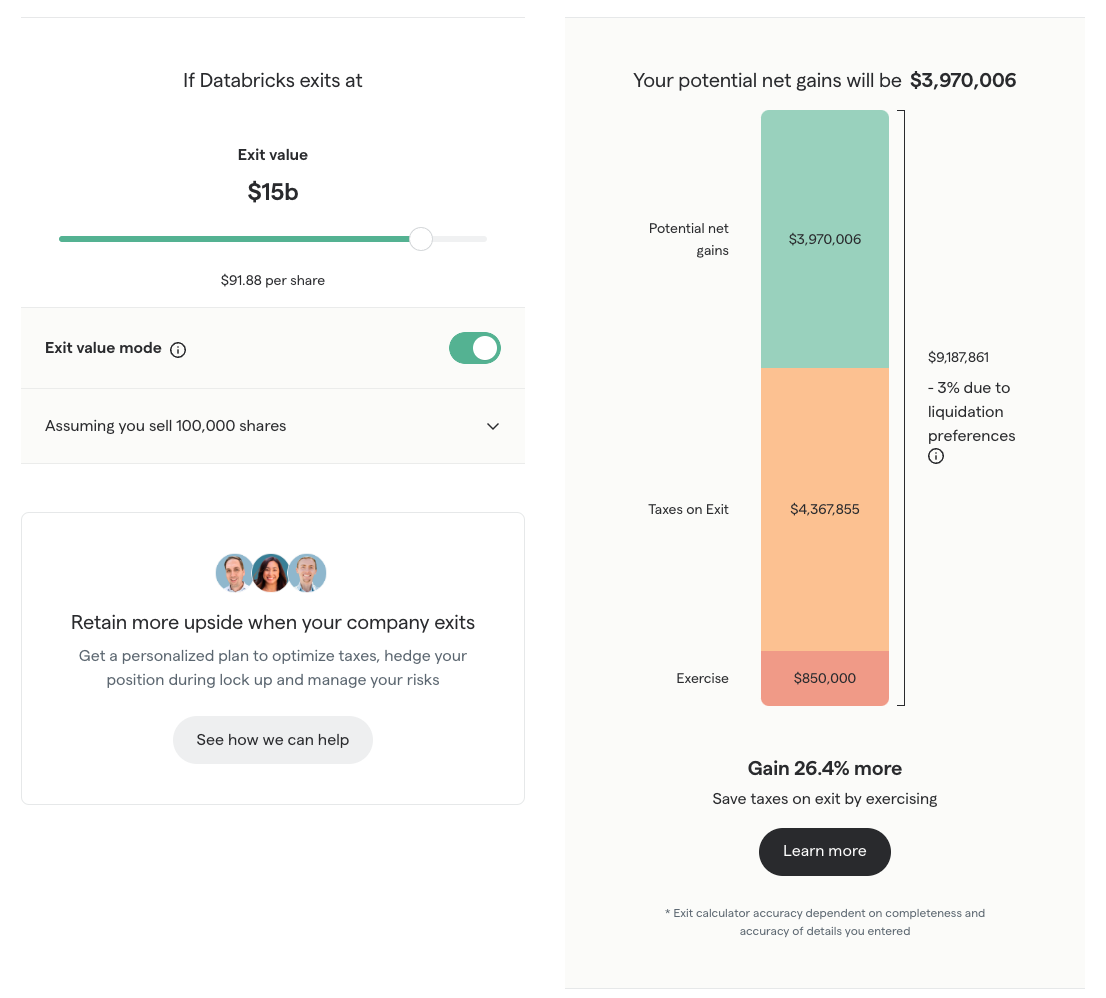Click the first advisor avatar photo
This screenshot has width=1106, height=998.
(x=234, y=573)
